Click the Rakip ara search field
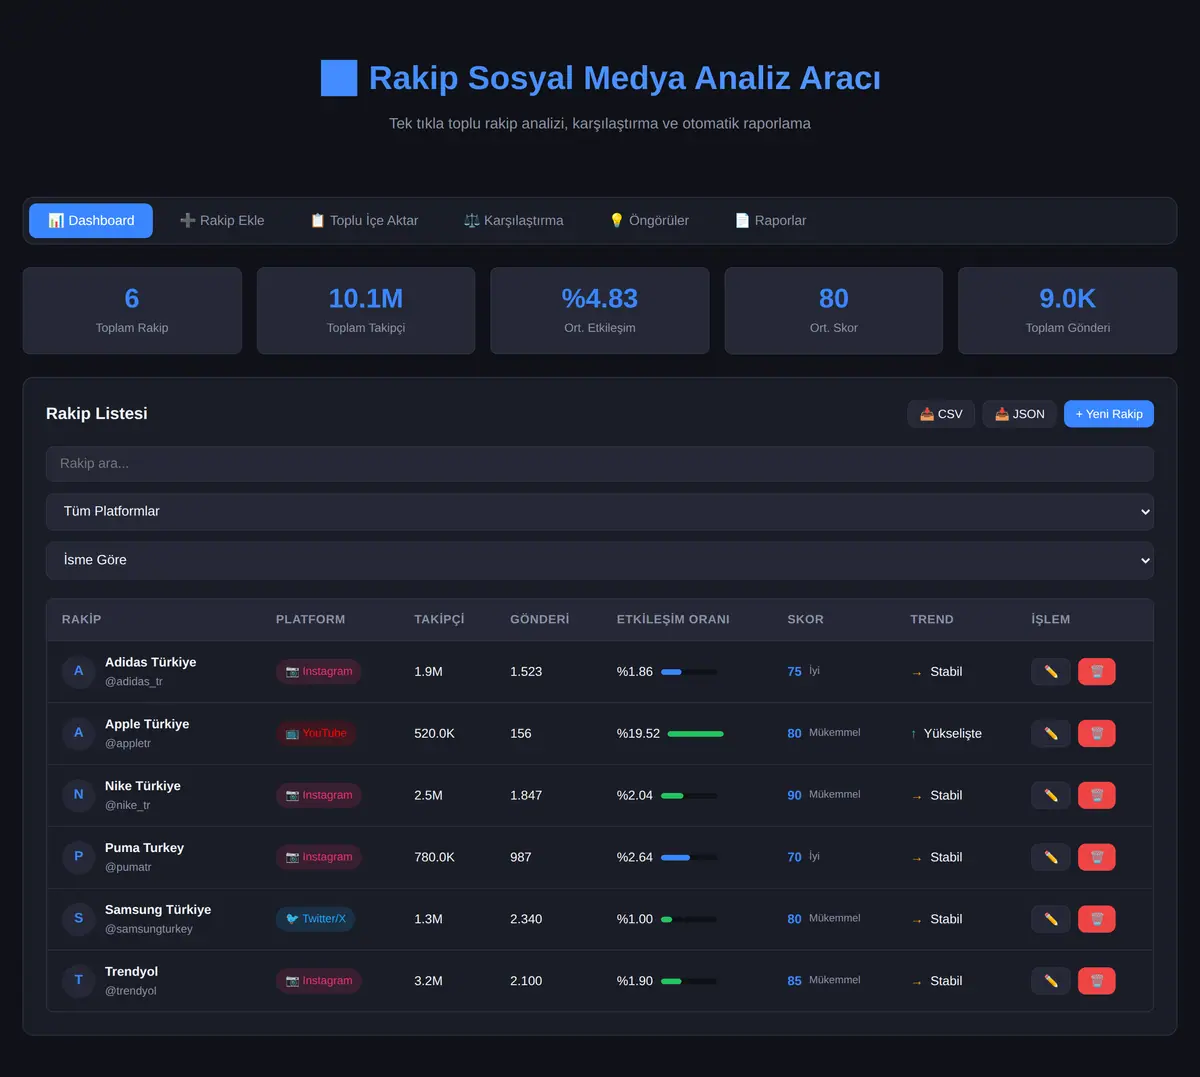 [600, 464]
